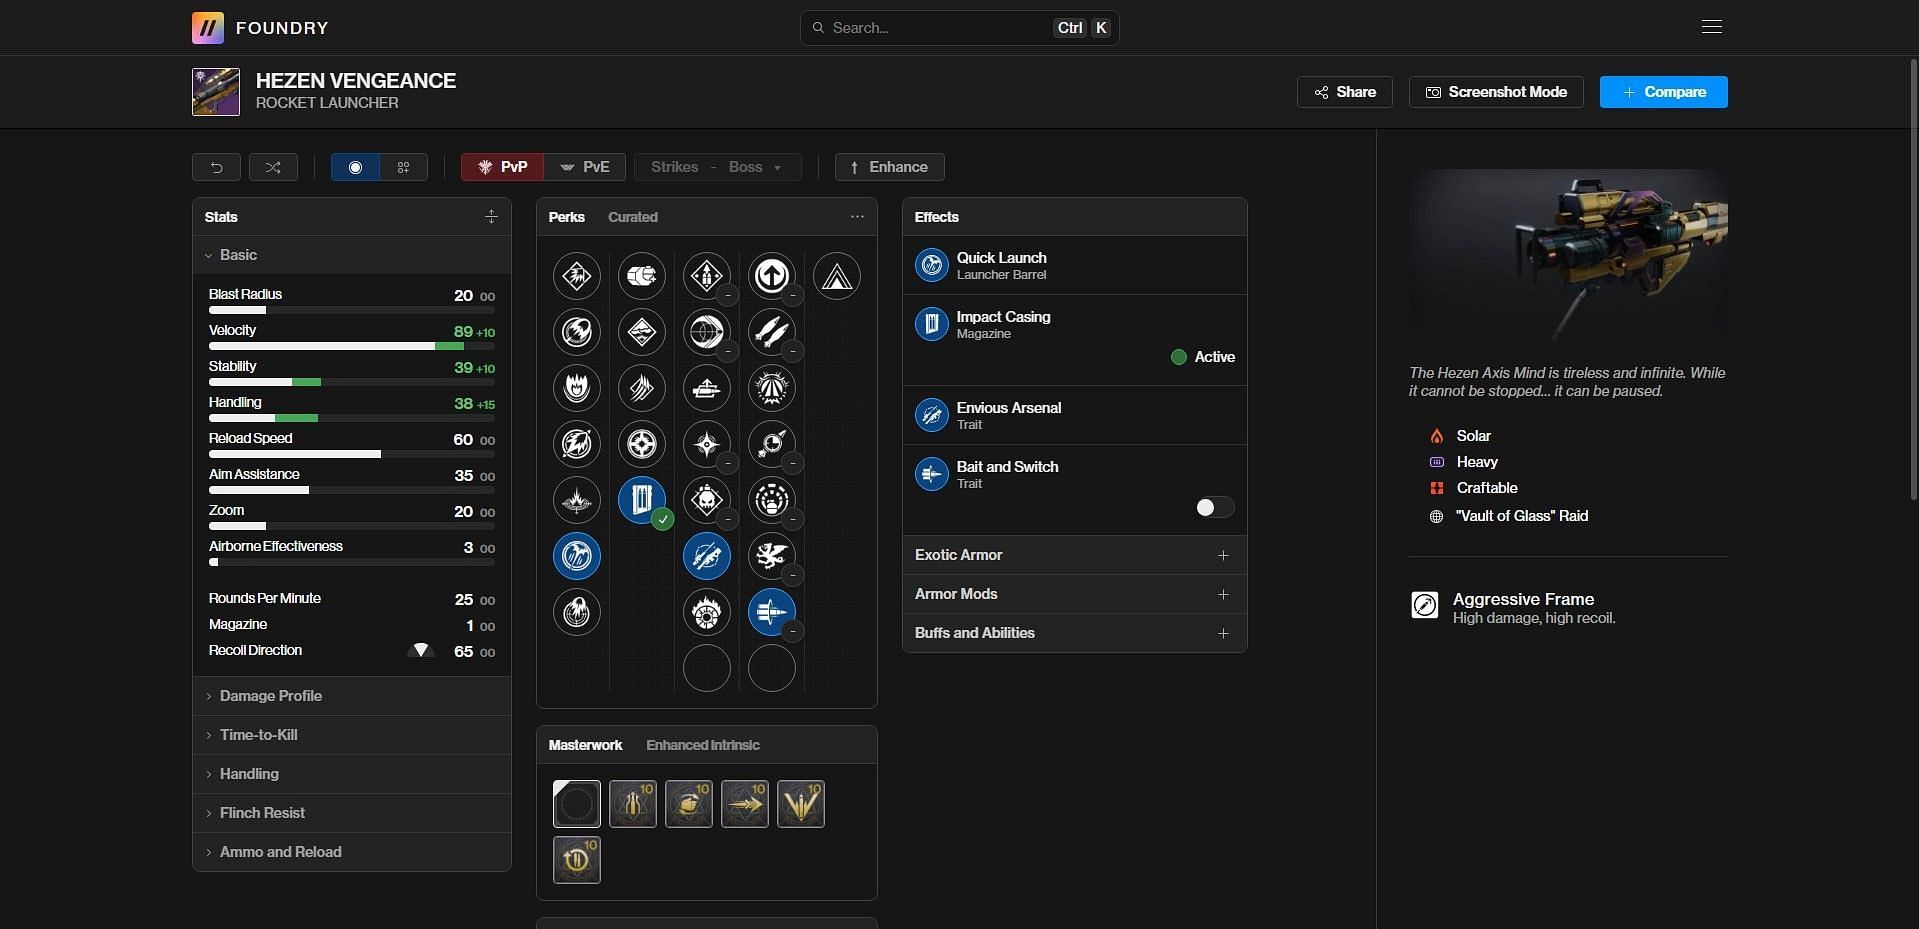Click the Velocity stat bar
Viewport: 1919px width, 929px height.
[352, 346]
